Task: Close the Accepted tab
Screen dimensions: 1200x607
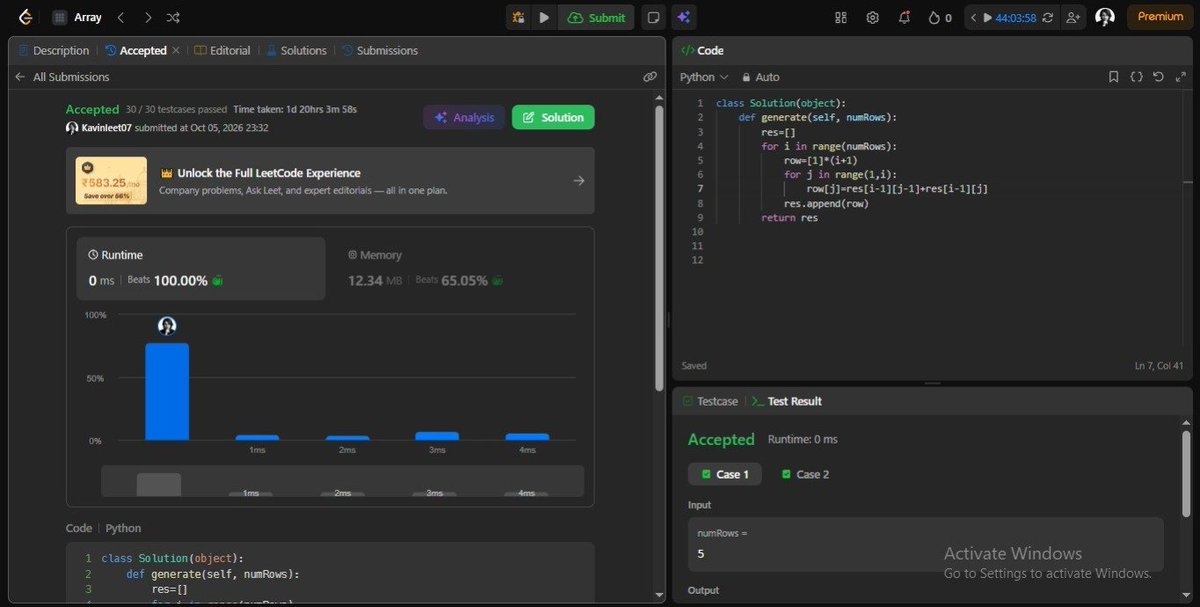Action: click(176, 50)
